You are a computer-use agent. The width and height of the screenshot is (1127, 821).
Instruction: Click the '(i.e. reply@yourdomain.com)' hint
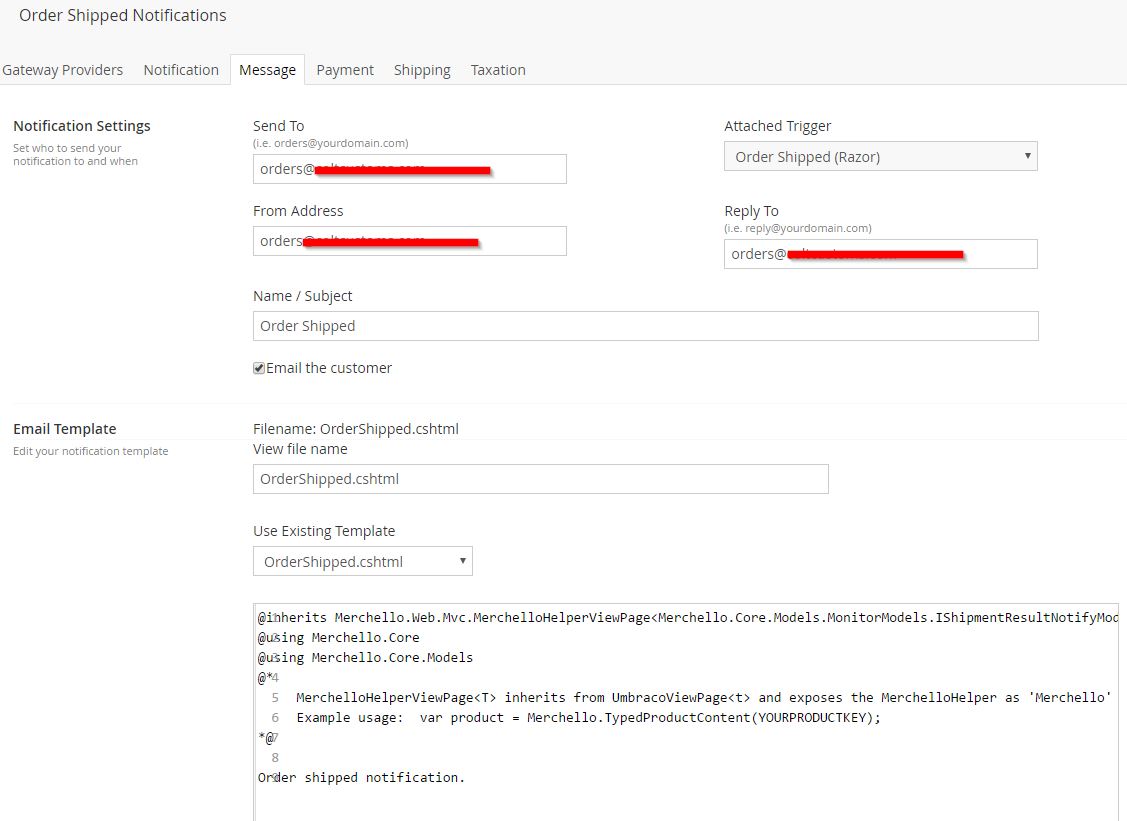tap(798, 228)
